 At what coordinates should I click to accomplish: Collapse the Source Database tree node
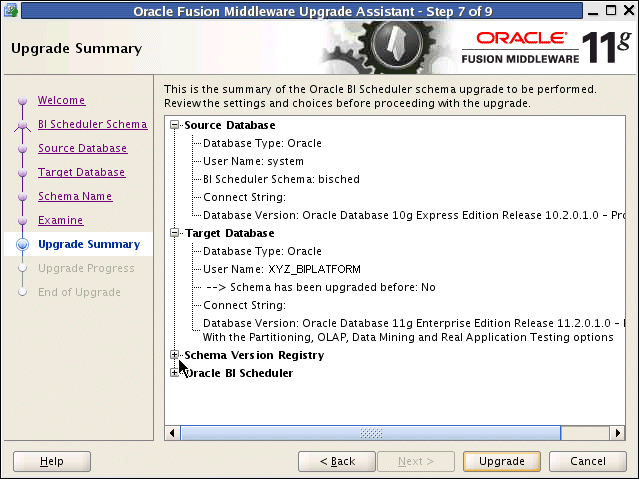[174, 125]
